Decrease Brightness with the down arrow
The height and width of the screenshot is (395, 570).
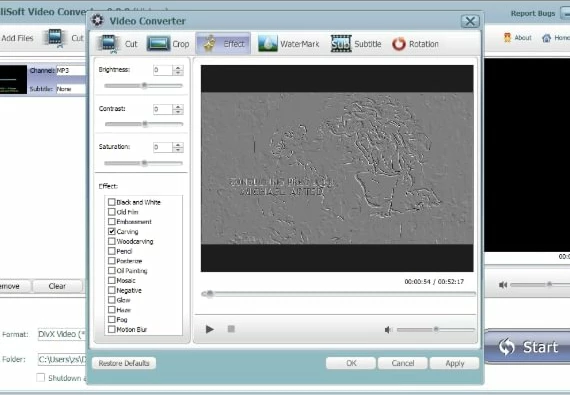pos(178,73)
